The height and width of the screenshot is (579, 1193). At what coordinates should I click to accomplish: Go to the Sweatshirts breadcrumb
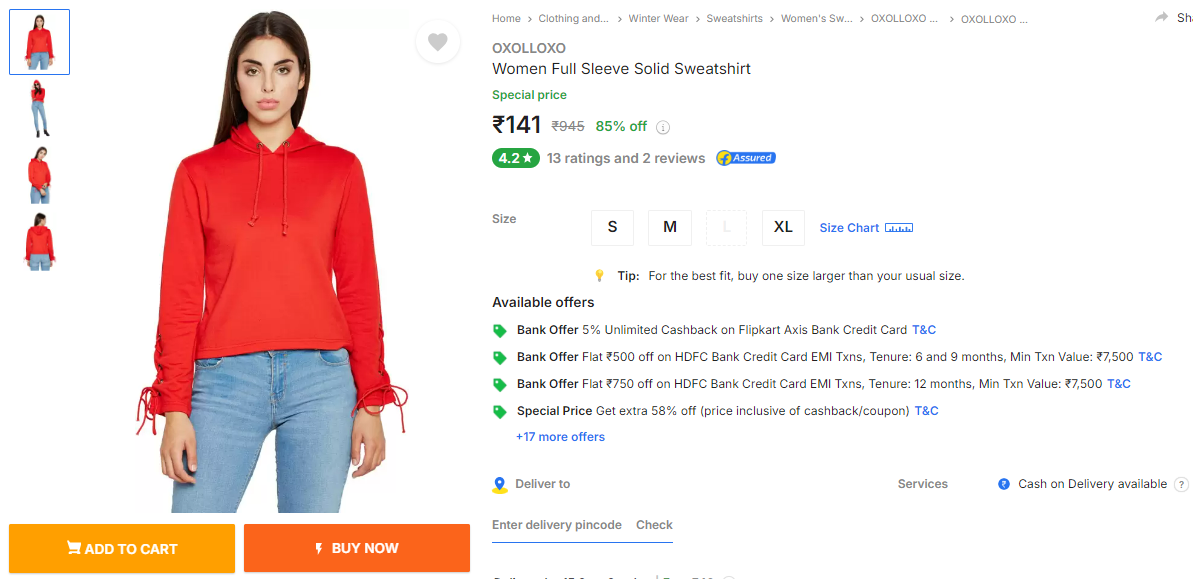point(734,19)
